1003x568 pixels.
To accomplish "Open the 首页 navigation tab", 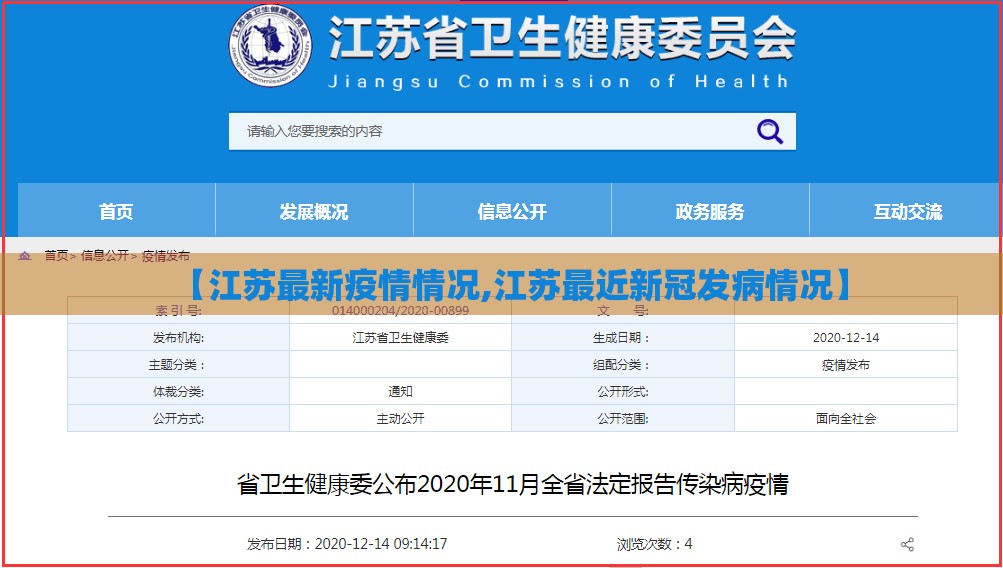I will point(116,211).
